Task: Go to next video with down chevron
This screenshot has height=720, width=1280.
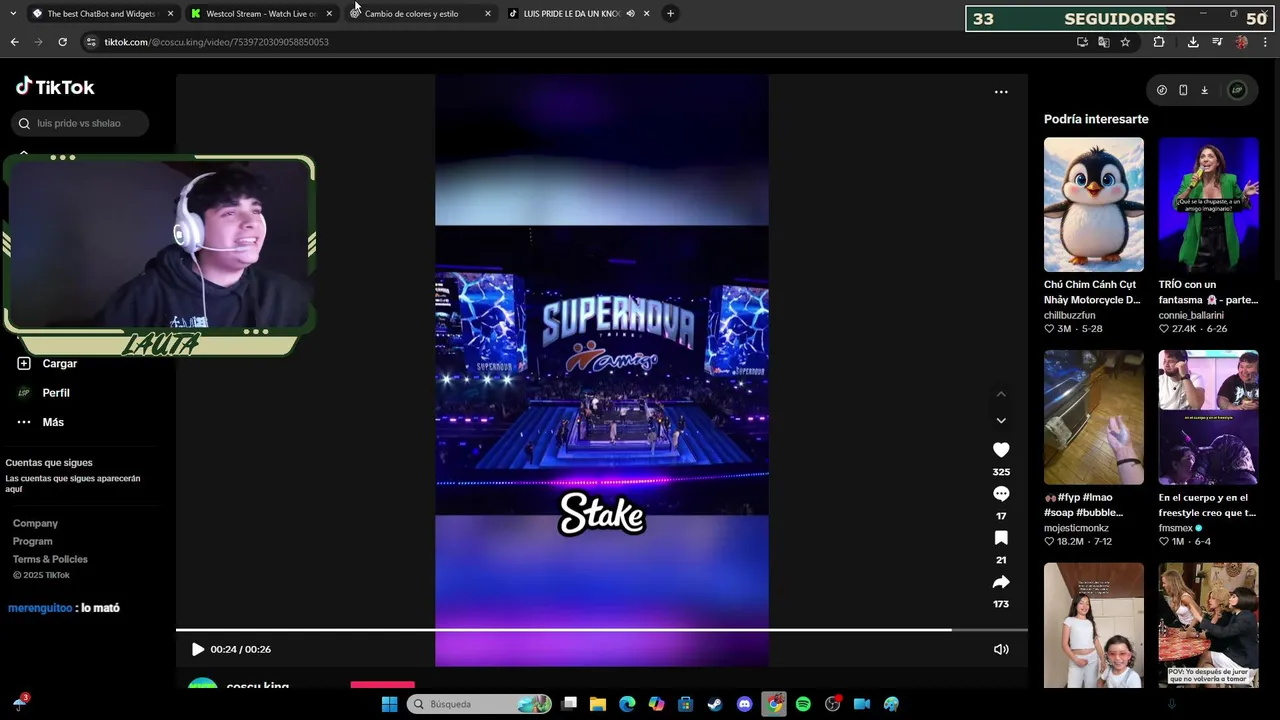Action: click(x=1001, y=420)
